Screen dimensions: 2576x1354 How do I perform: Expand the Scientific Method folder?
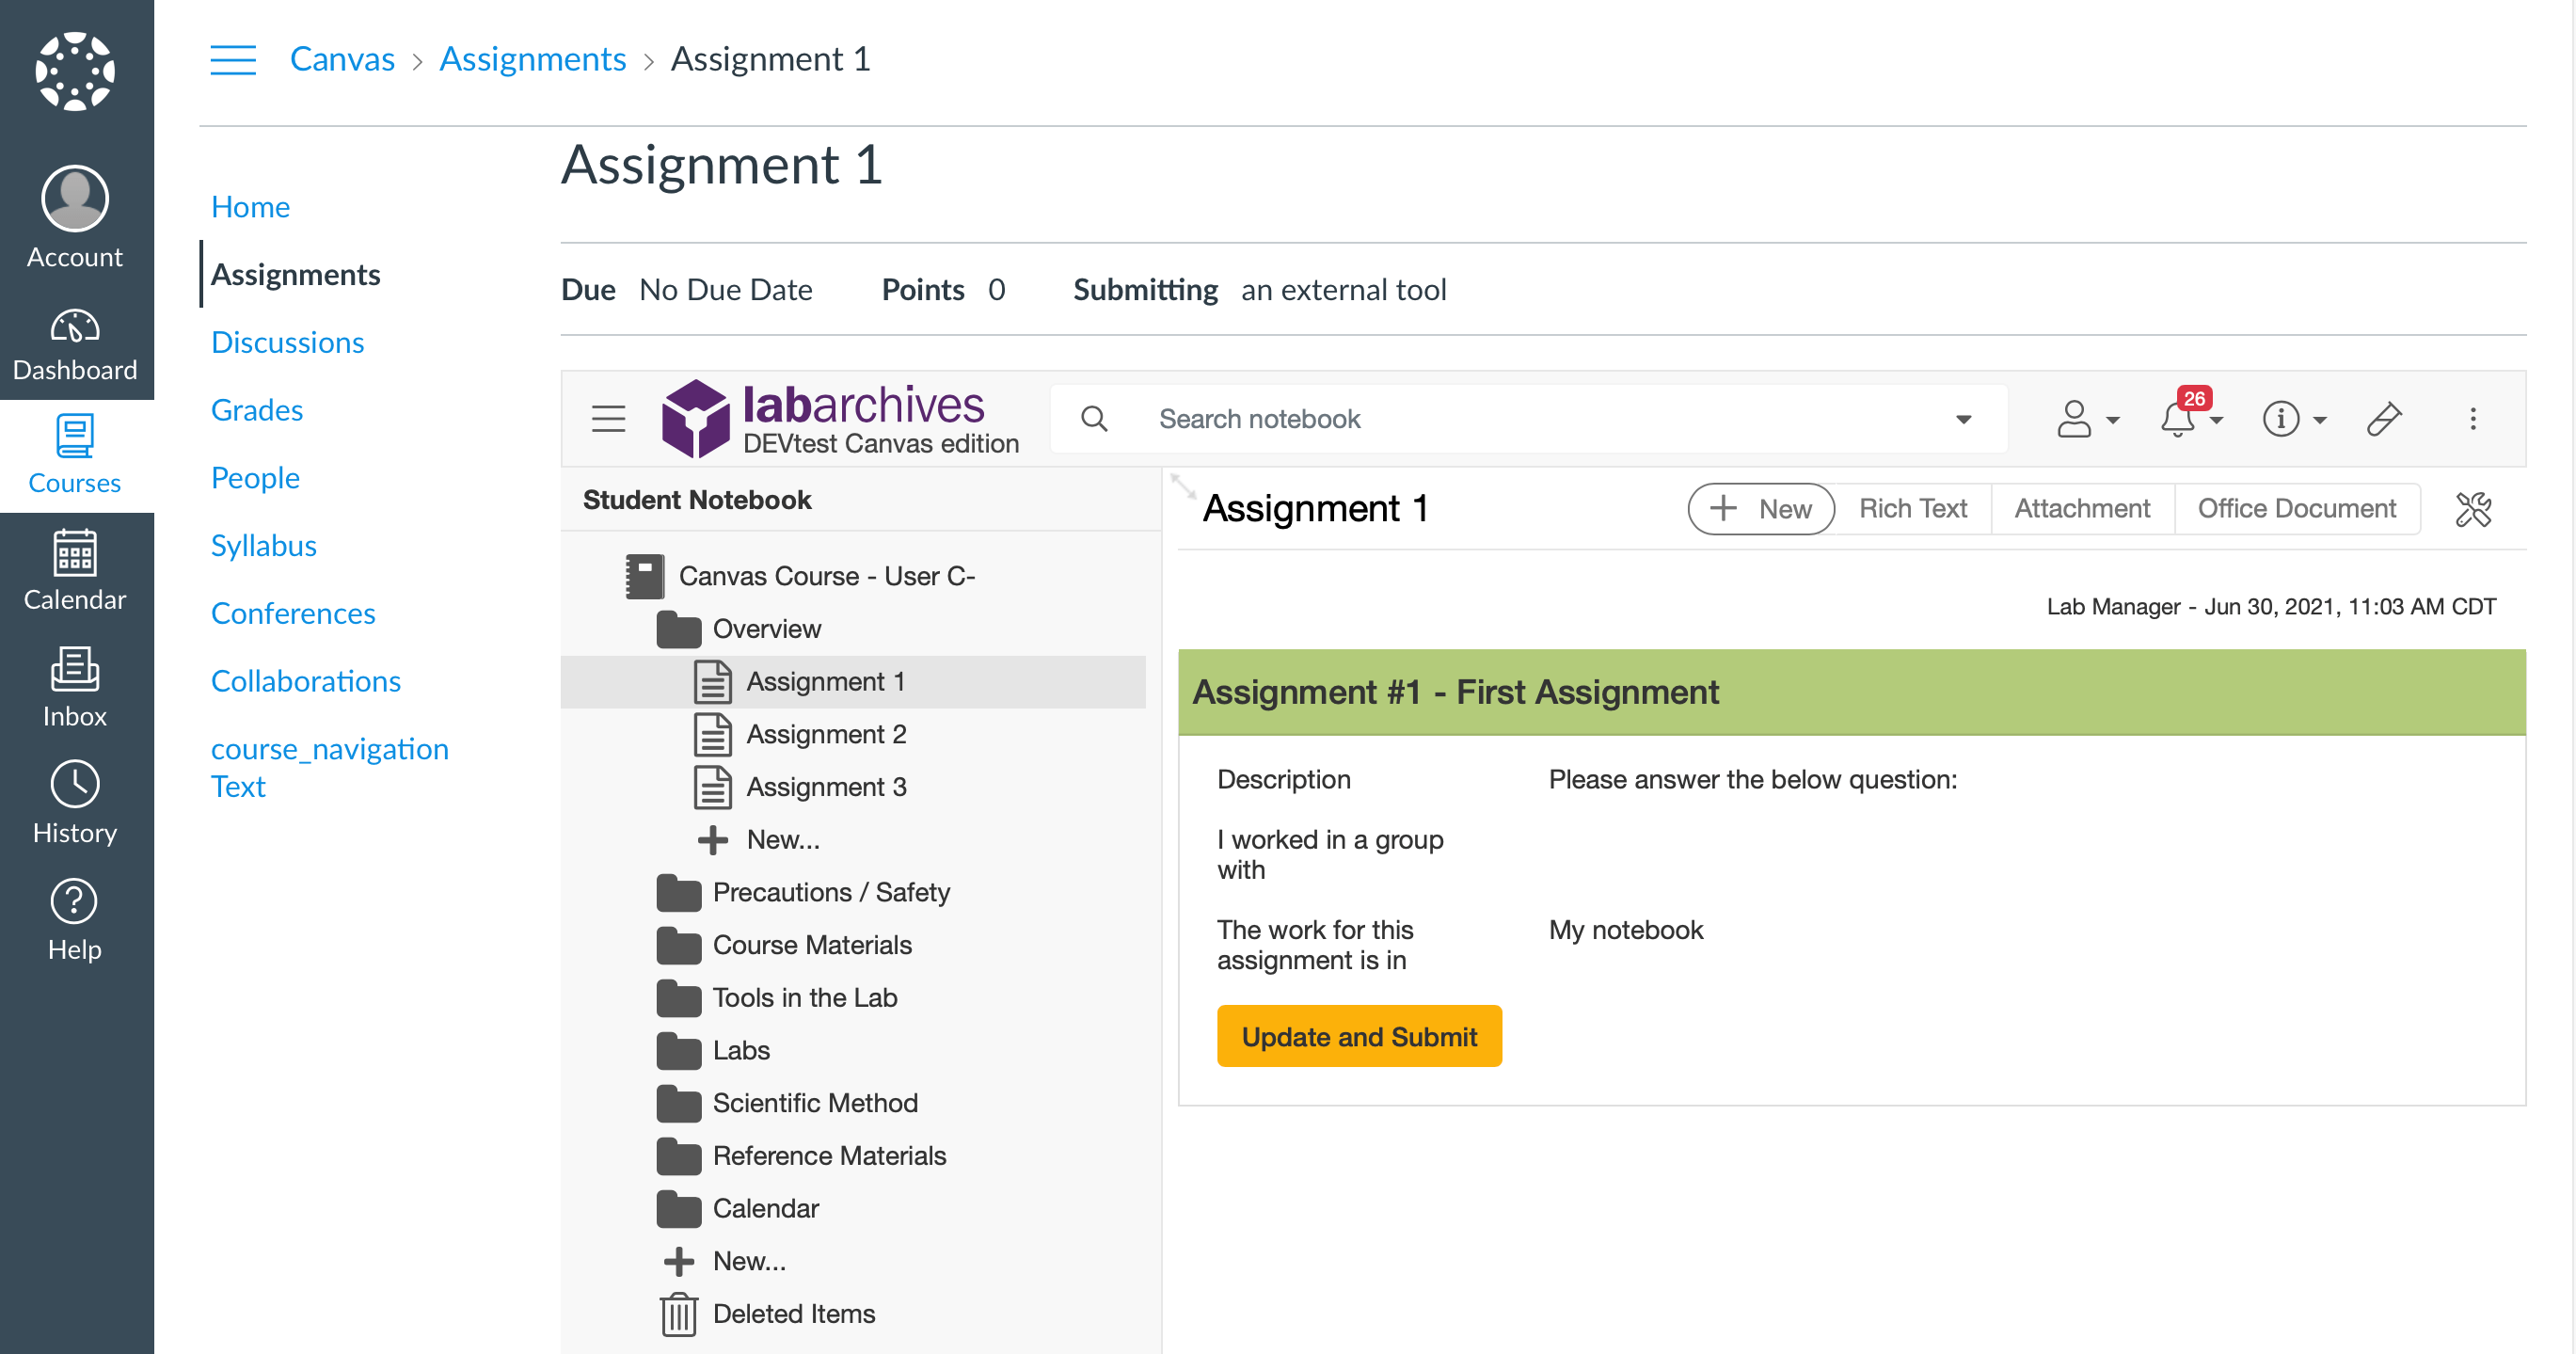point(814,1102)
